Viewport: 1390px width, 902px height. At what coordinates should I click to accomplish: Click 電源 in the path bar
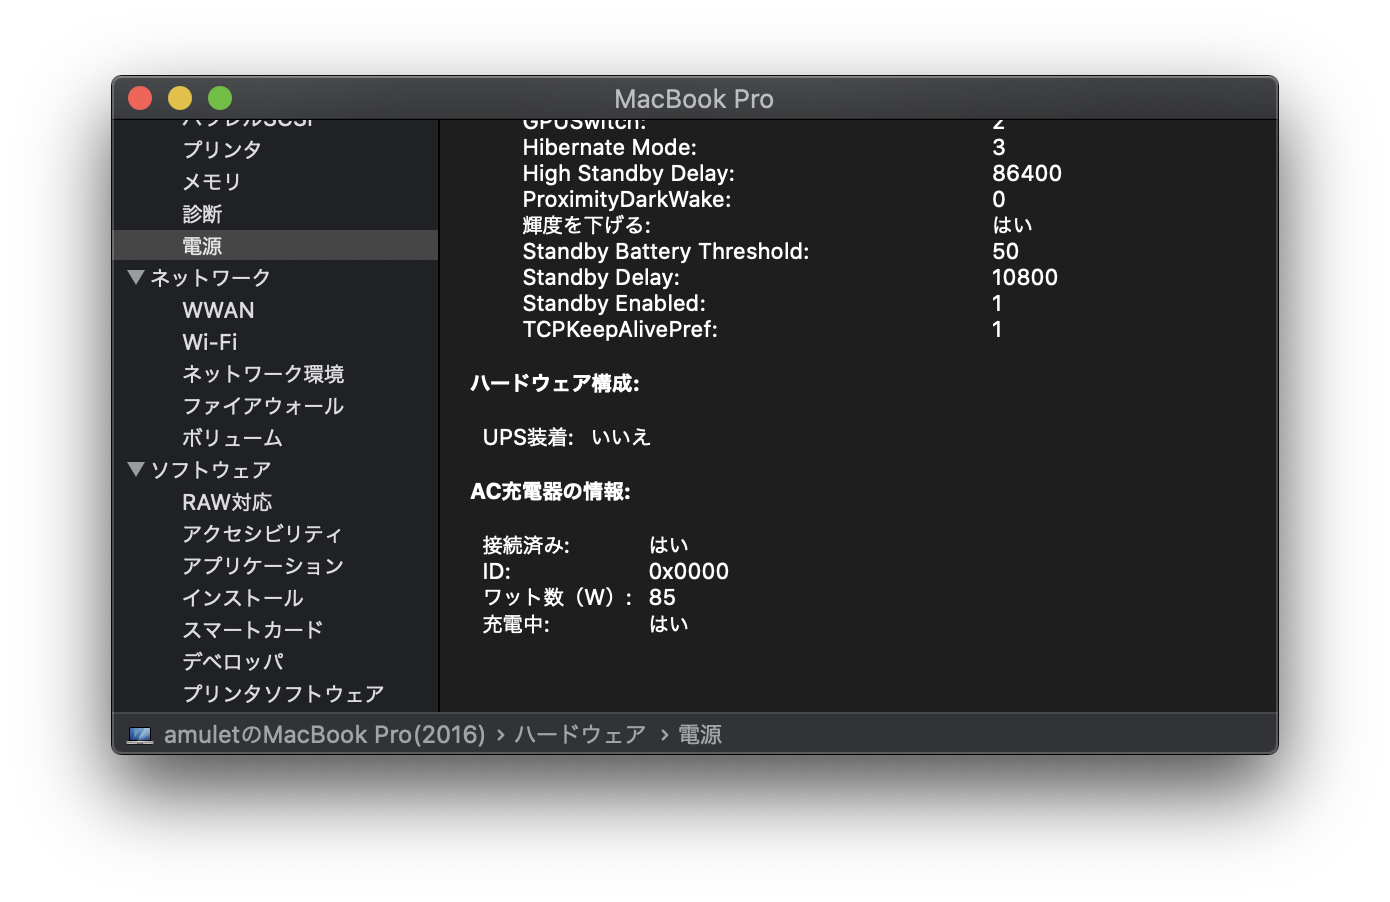click(700, 735)
